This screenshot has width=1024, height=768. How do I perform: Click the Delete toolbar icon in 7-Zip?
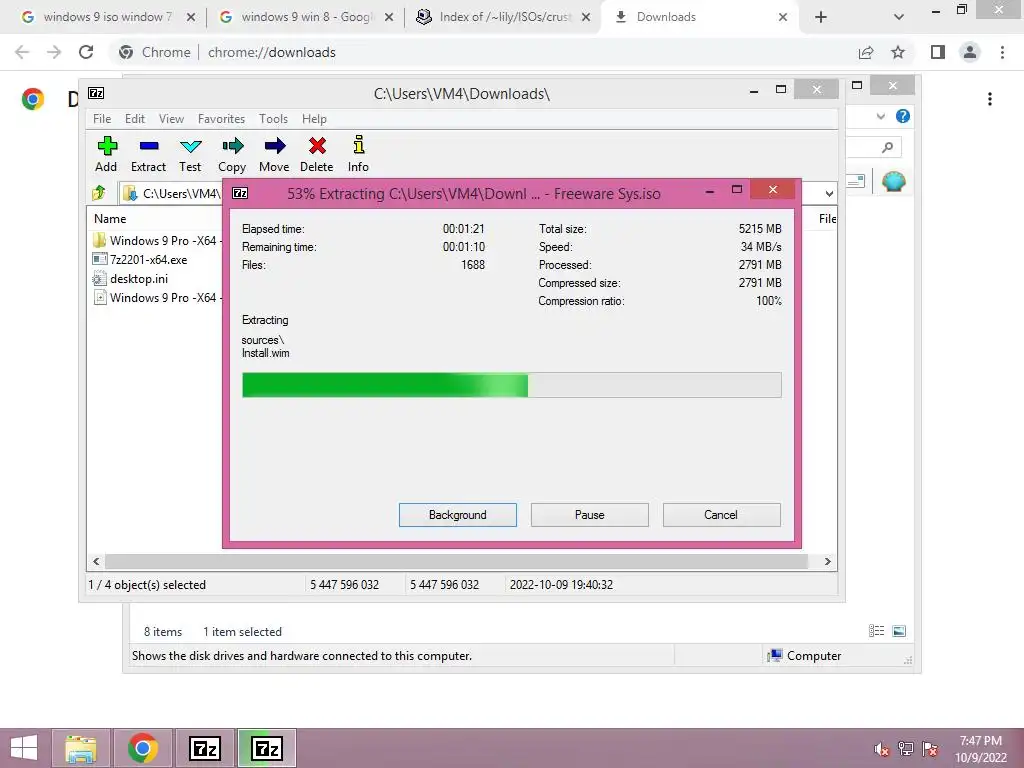point(317,154)
